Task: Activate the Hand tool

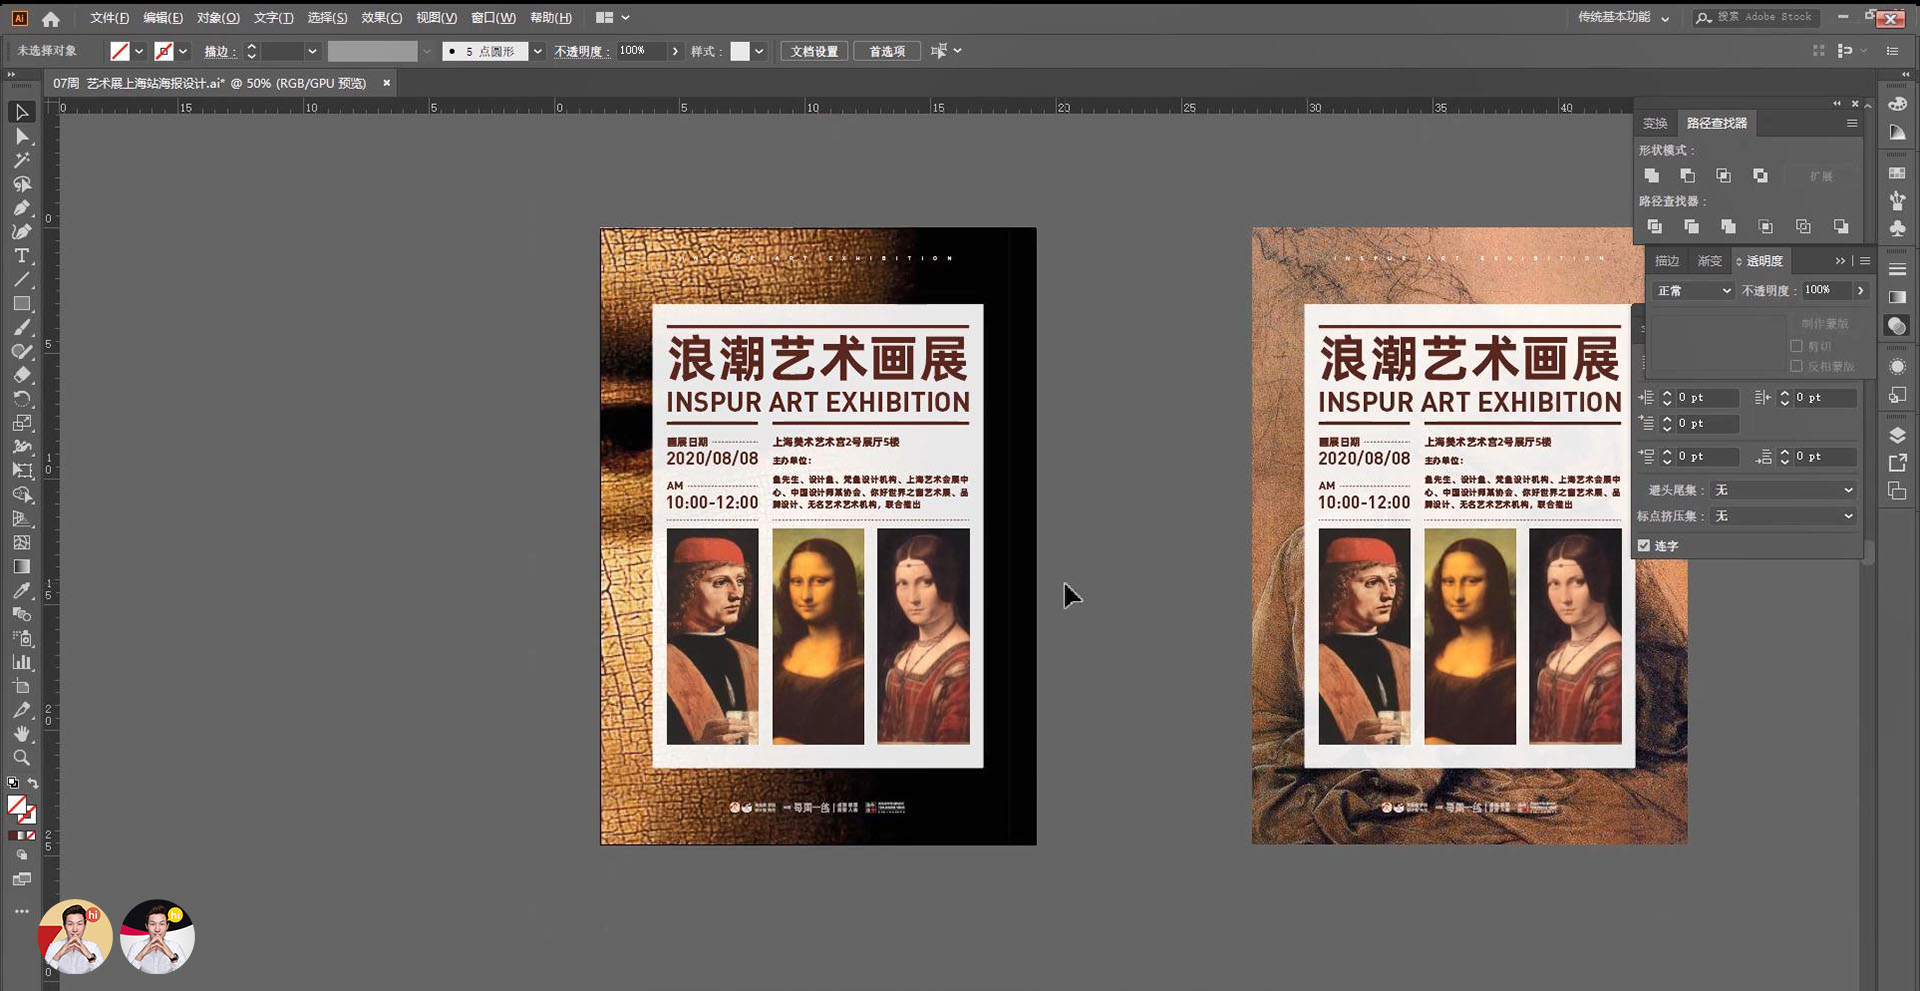Action: (21, 734)
